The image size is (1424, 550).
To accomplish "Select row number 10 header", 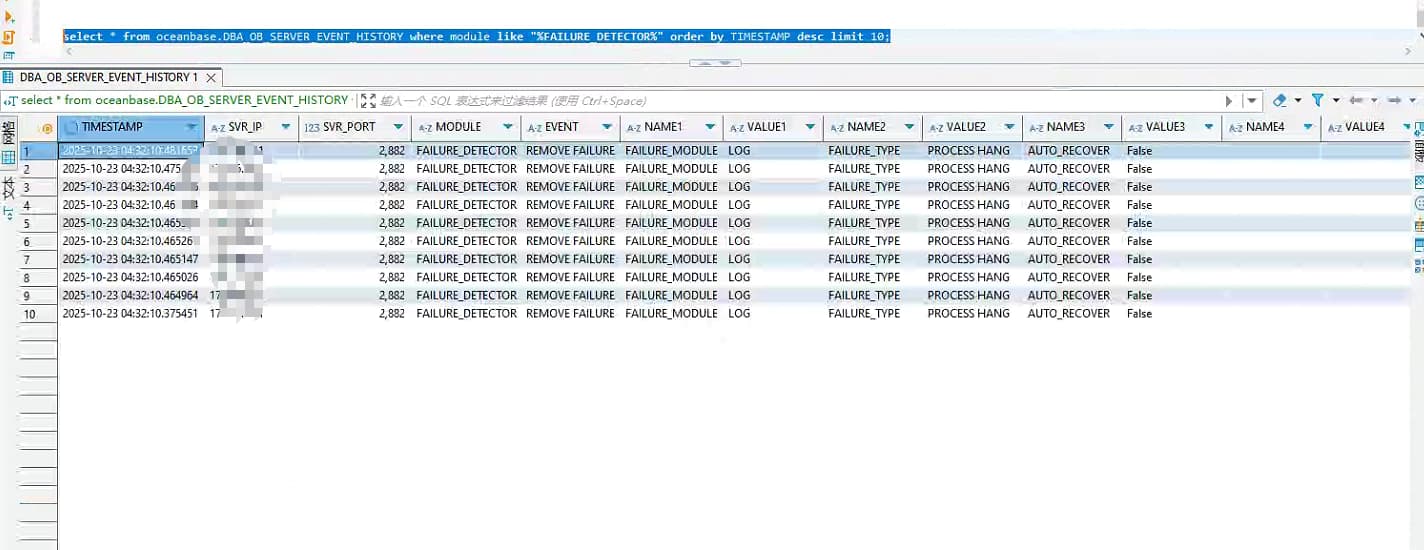I will click(x=30, y=314).
